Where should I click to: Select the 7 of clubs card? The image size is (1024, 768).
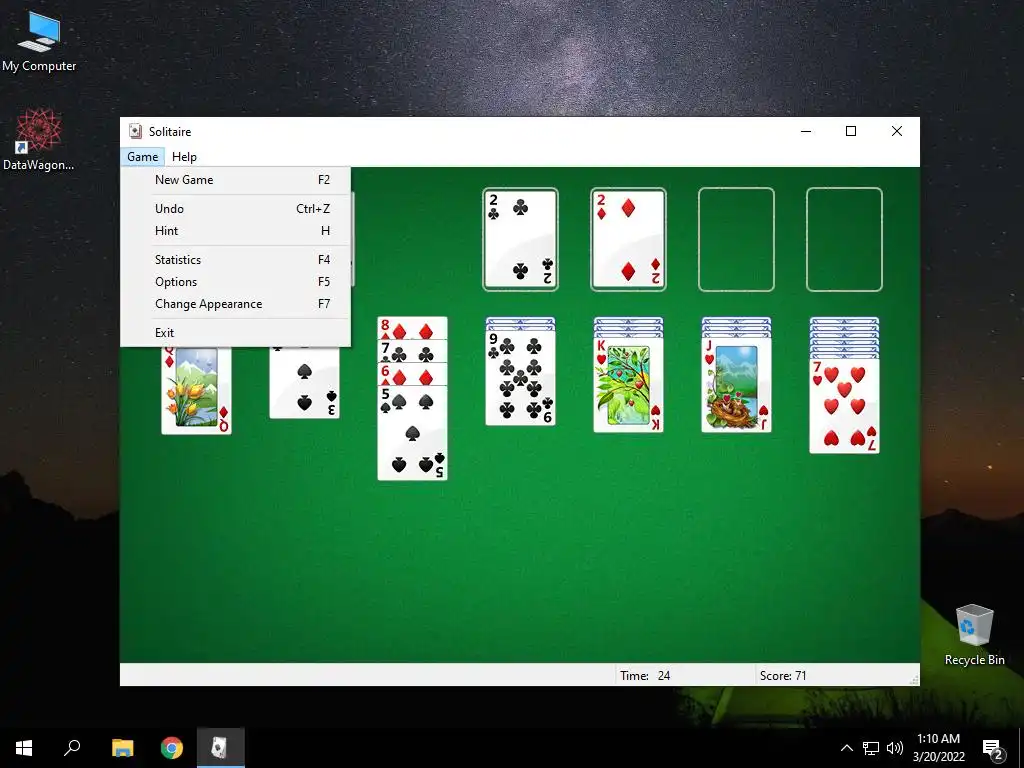click(413, 351)
